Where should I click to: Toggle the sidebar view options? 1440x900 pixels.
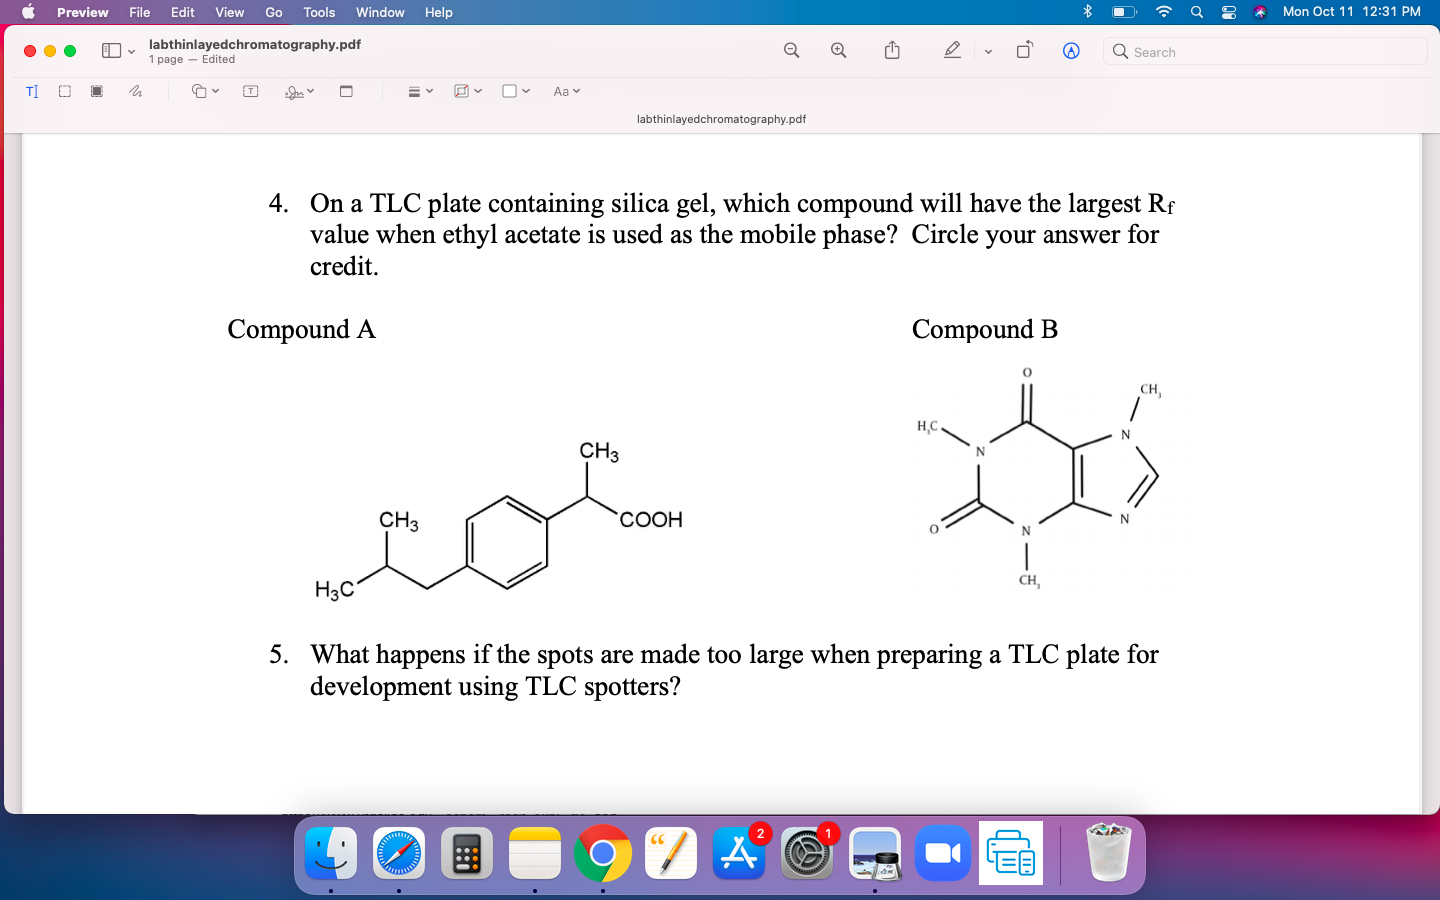pos(116,50)
